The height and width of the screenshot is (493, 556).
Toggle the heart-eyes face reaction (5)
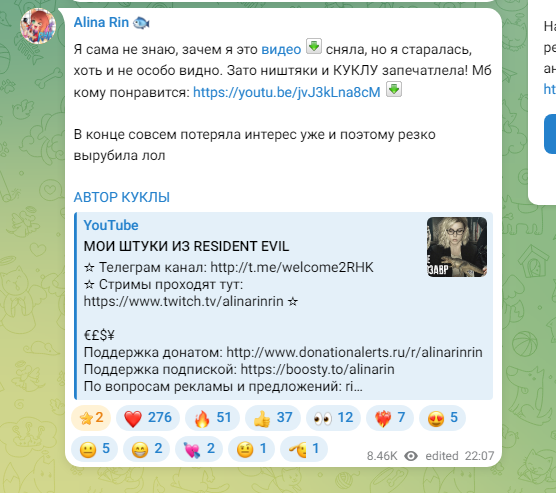pyautogui.click(x=442, y=418)
